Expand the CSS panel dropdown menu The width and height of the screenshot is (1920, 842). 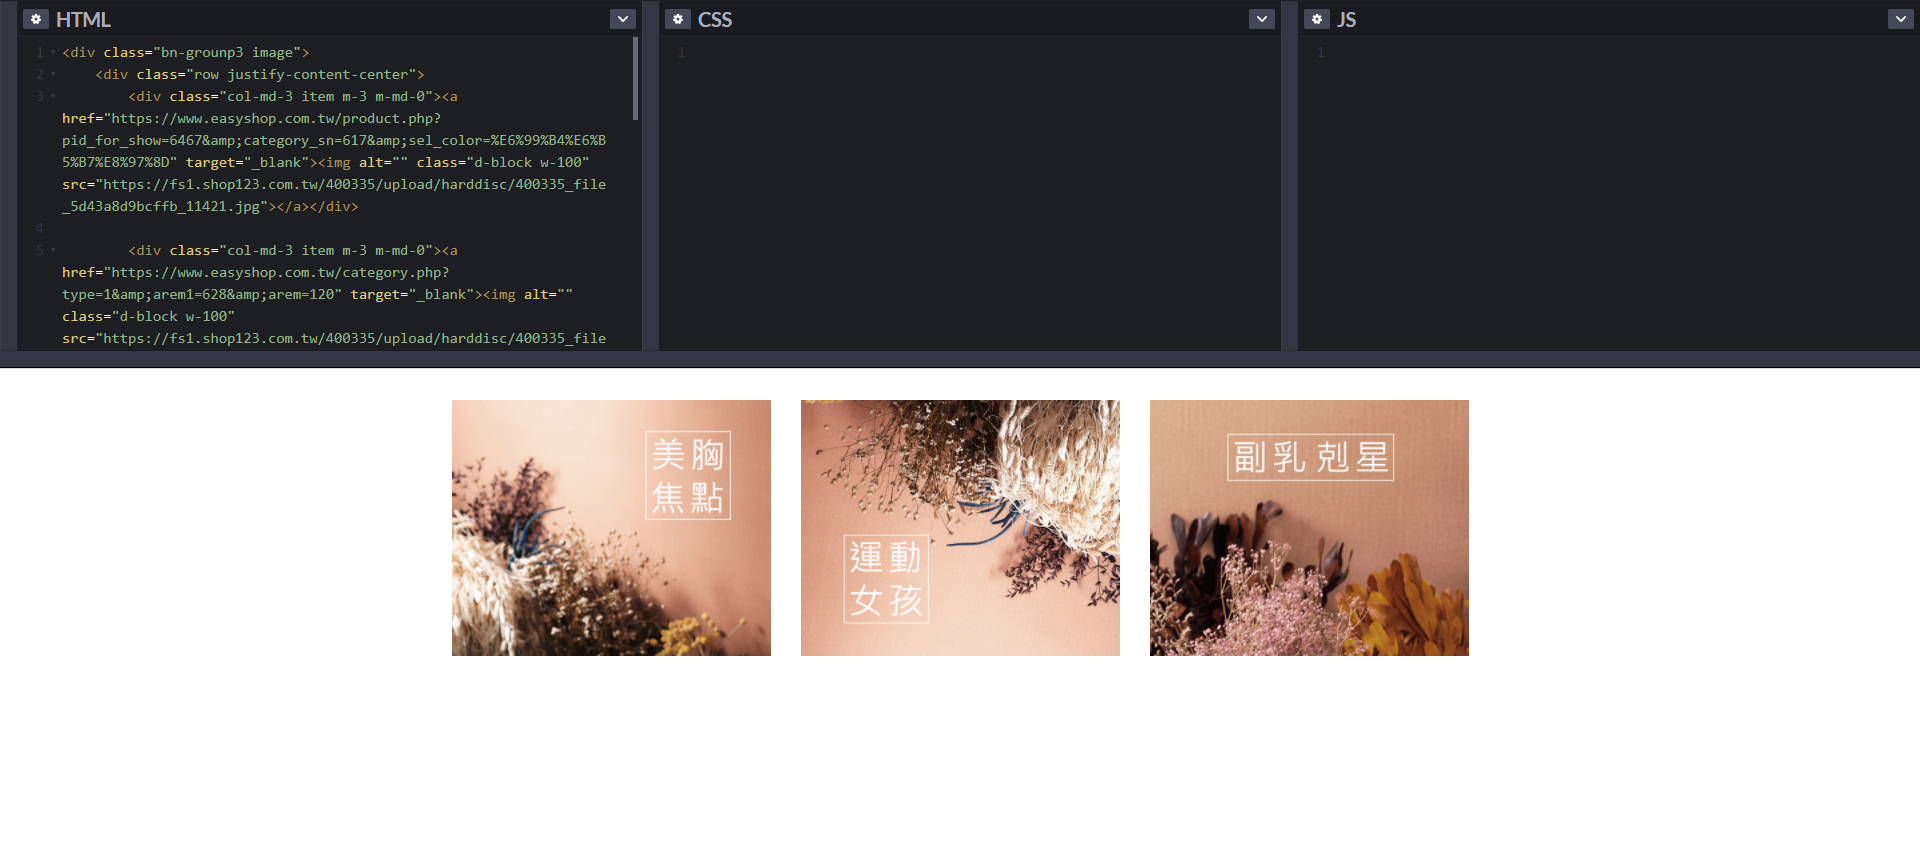(x=1261, y=19)
